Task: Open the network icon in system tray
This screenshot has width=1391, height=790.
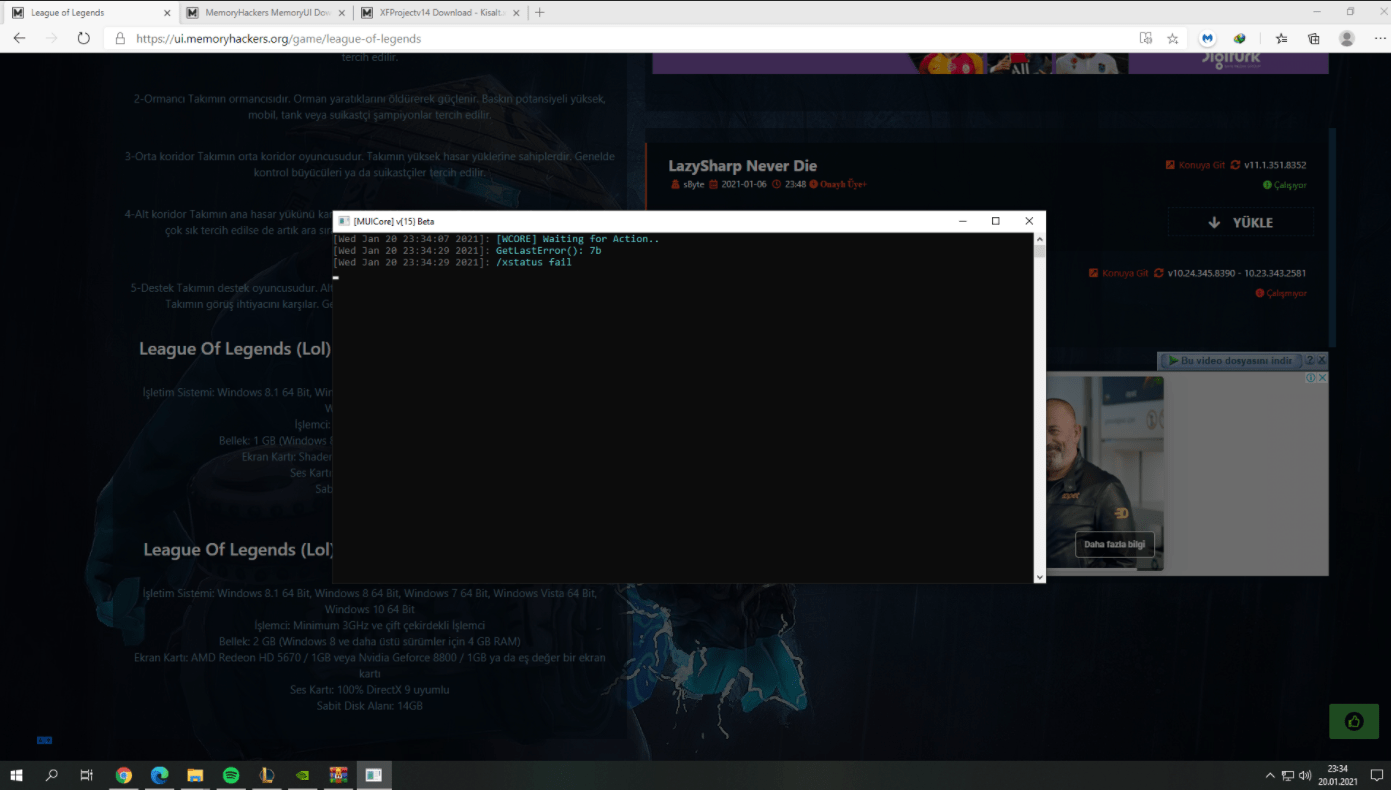Action: pos(1288,775)
